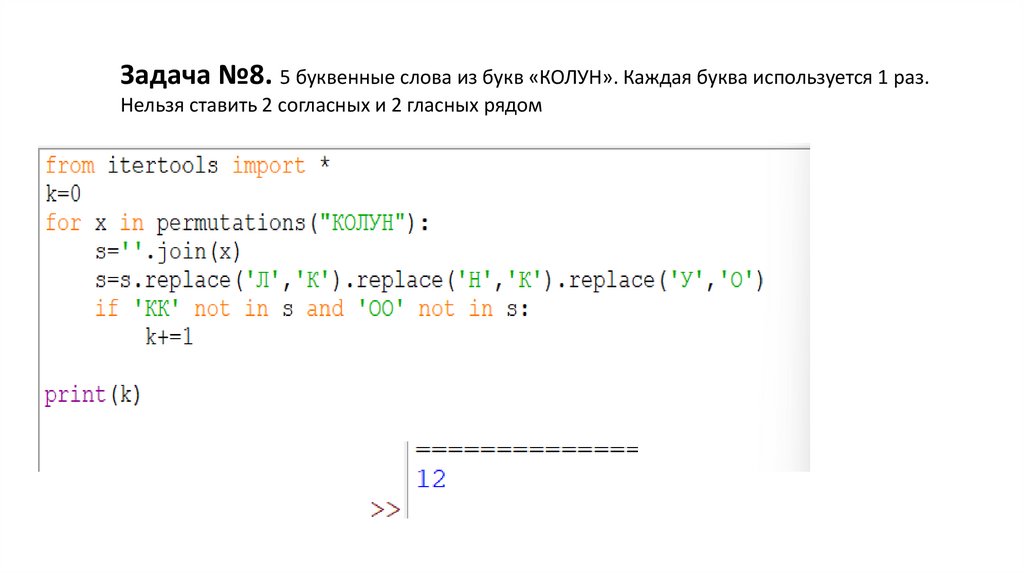The height and width of the screenshot is (574, 1024).
Task: Click the shell prompt '>>'
Action: (x=385, y=509)
